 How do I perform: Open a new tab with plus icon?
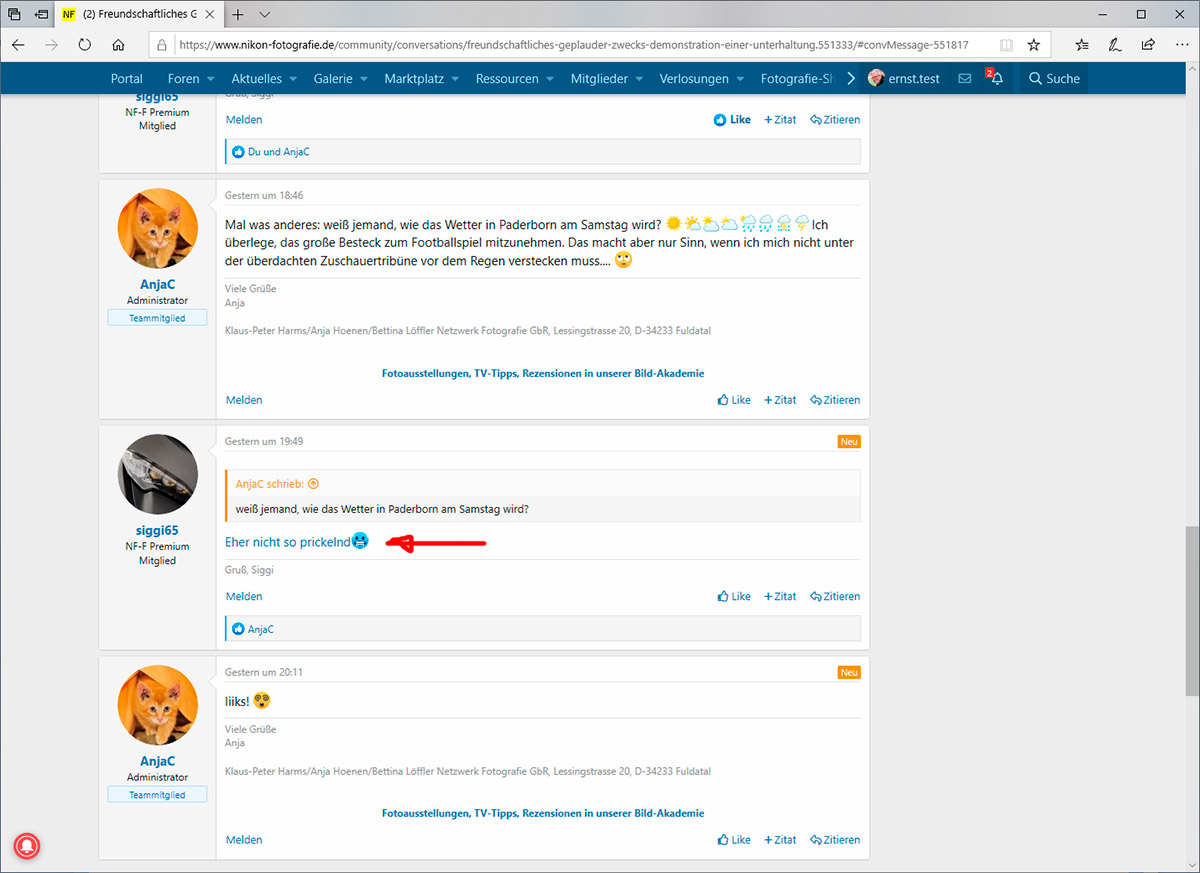tap(238, 15)
